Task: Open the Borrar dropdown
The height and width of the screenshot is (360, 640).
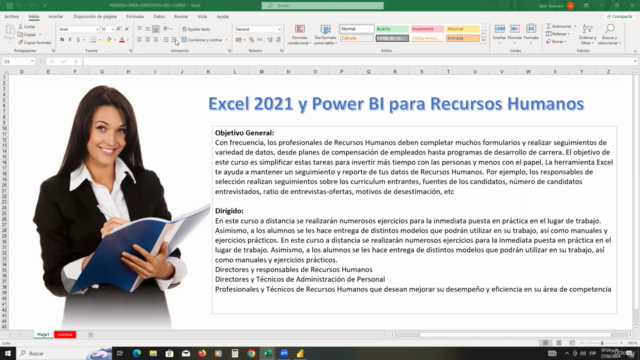Action: click(556, 42)
